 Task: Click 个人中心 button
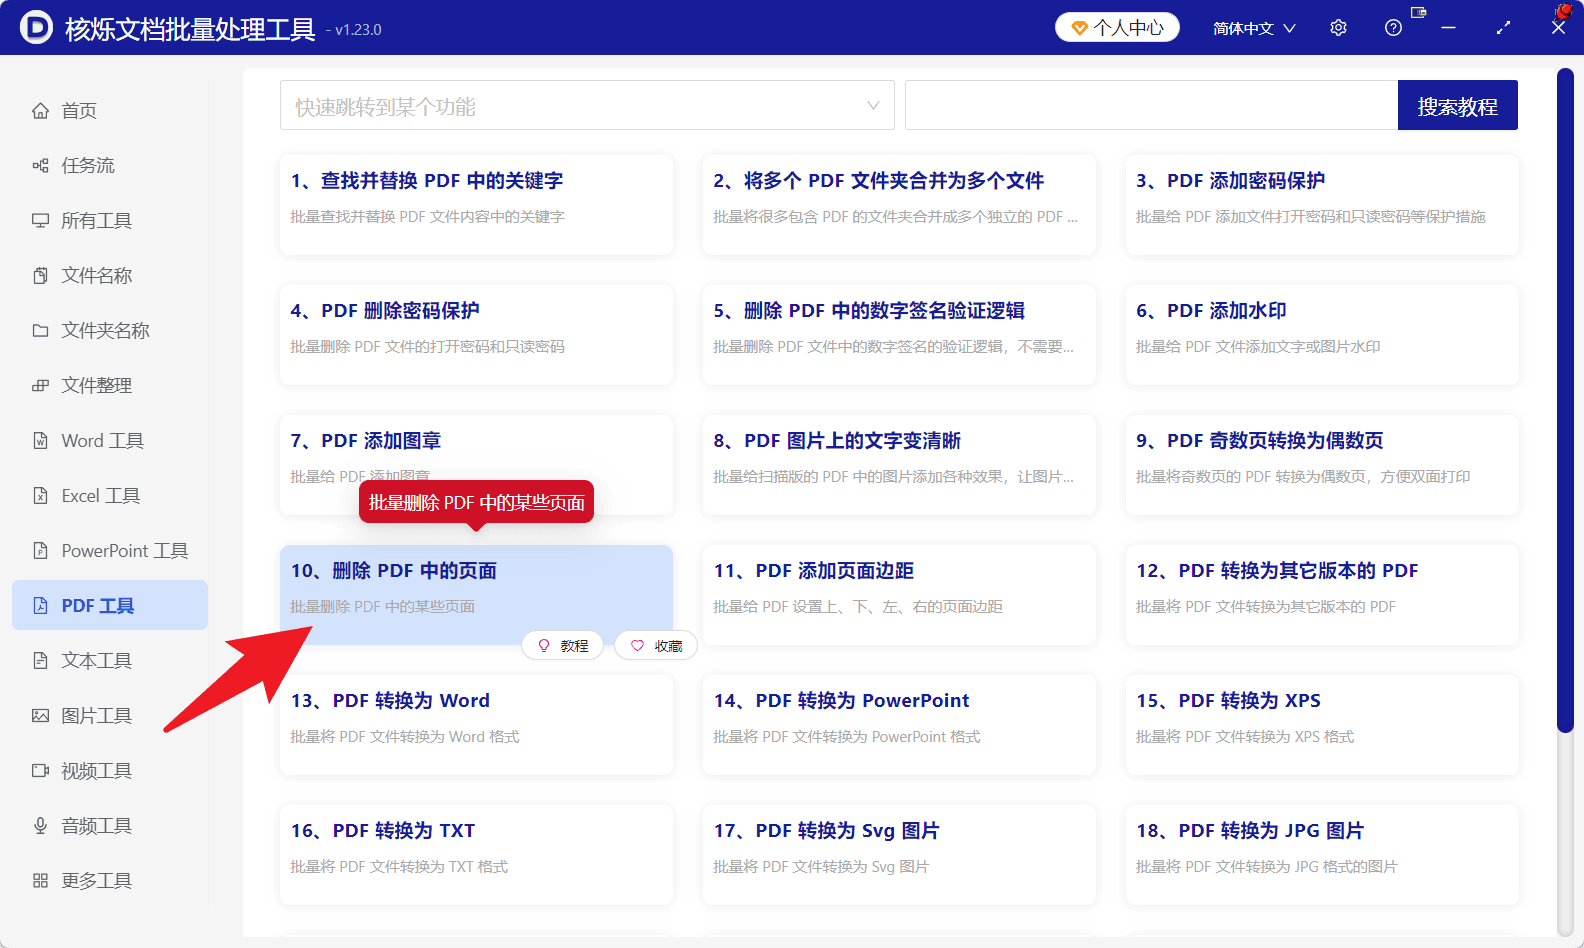(1117, 28)
